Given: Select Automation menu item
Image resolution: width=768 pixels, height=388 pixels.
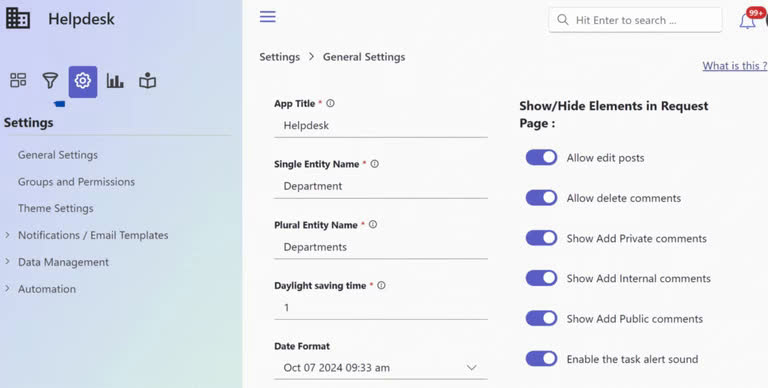Looking at the screenshot, I should (47, 289).
